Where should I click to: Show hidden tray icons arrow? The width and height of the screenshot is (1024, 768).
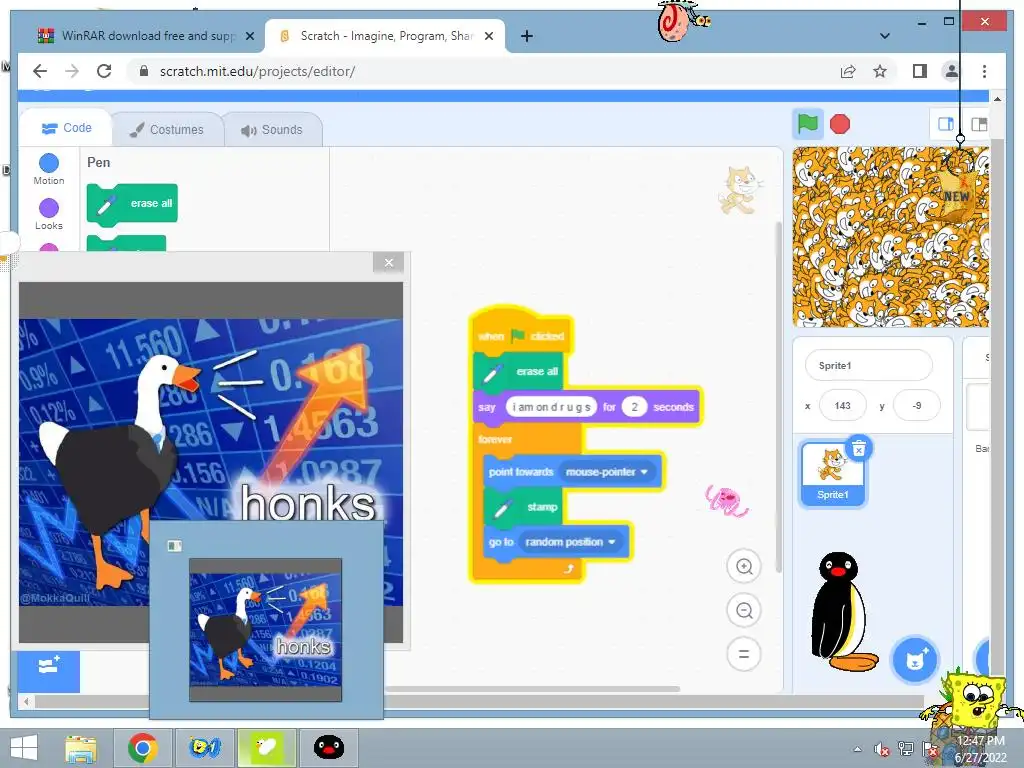(857, 749)
